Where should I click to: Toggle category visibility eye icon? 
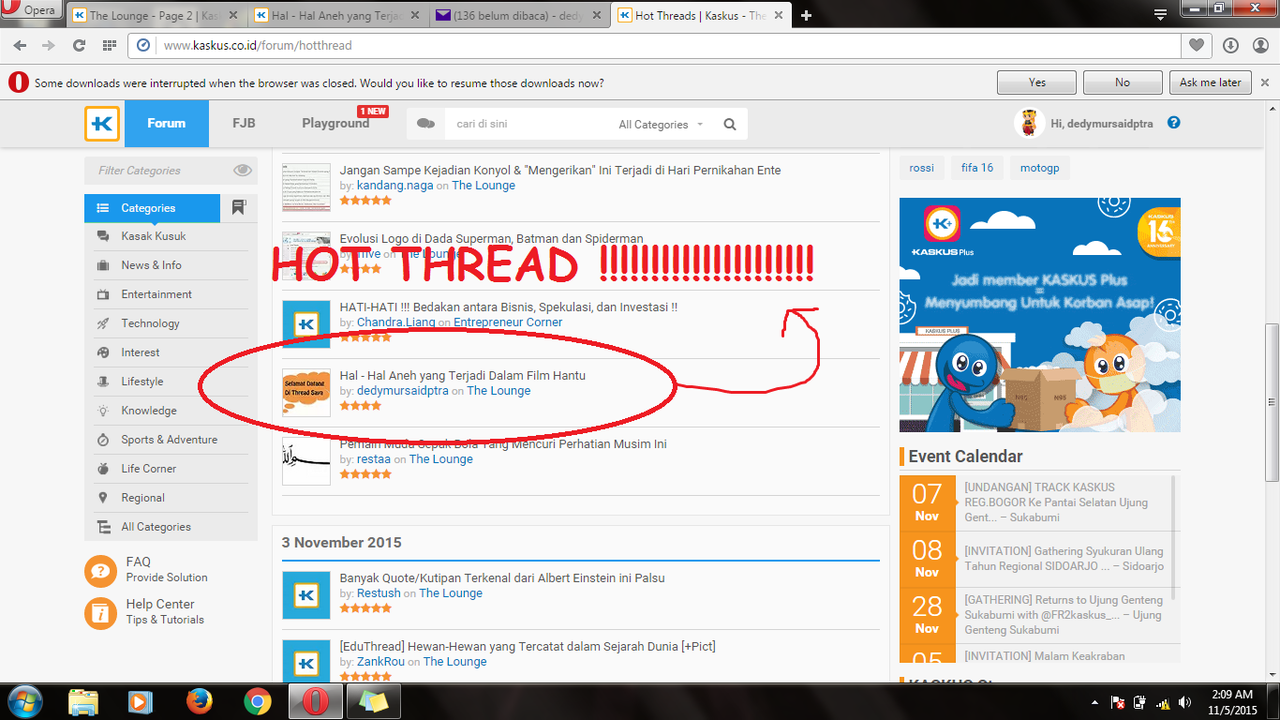click(x=242, y=170)
